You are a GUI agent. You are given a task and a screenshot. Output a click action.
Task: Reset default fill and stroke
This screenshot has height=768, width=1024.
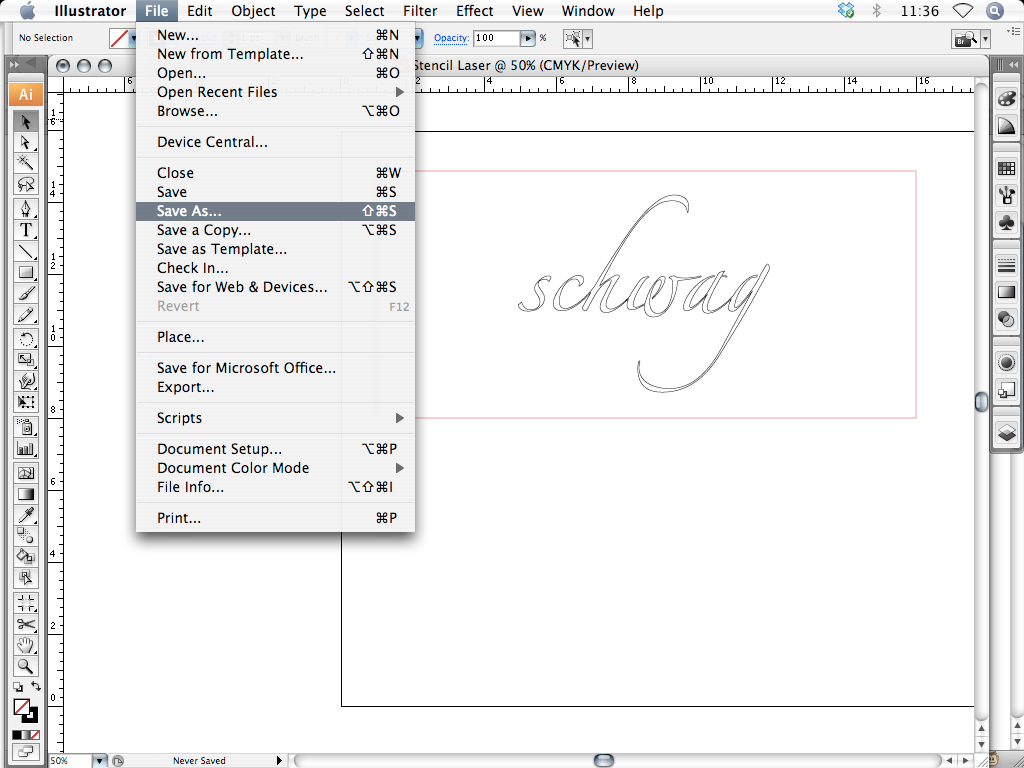tap(18, 686)
